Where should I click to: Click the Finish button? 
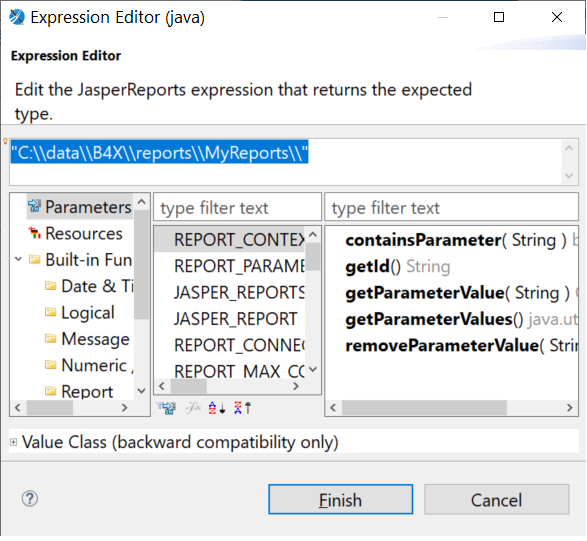click(x=340, y=499)
